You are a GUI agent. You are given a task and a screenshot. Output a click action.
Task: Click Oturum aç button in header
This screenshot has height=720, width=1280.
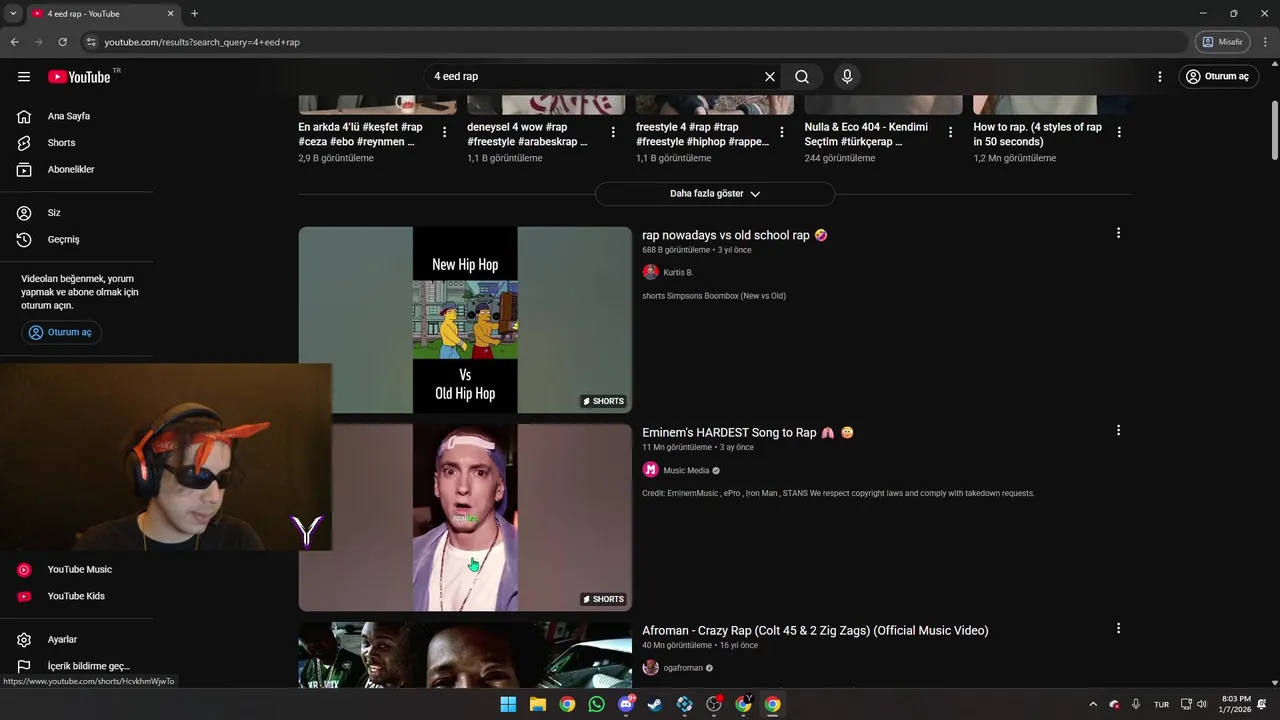click(1217, 76)
